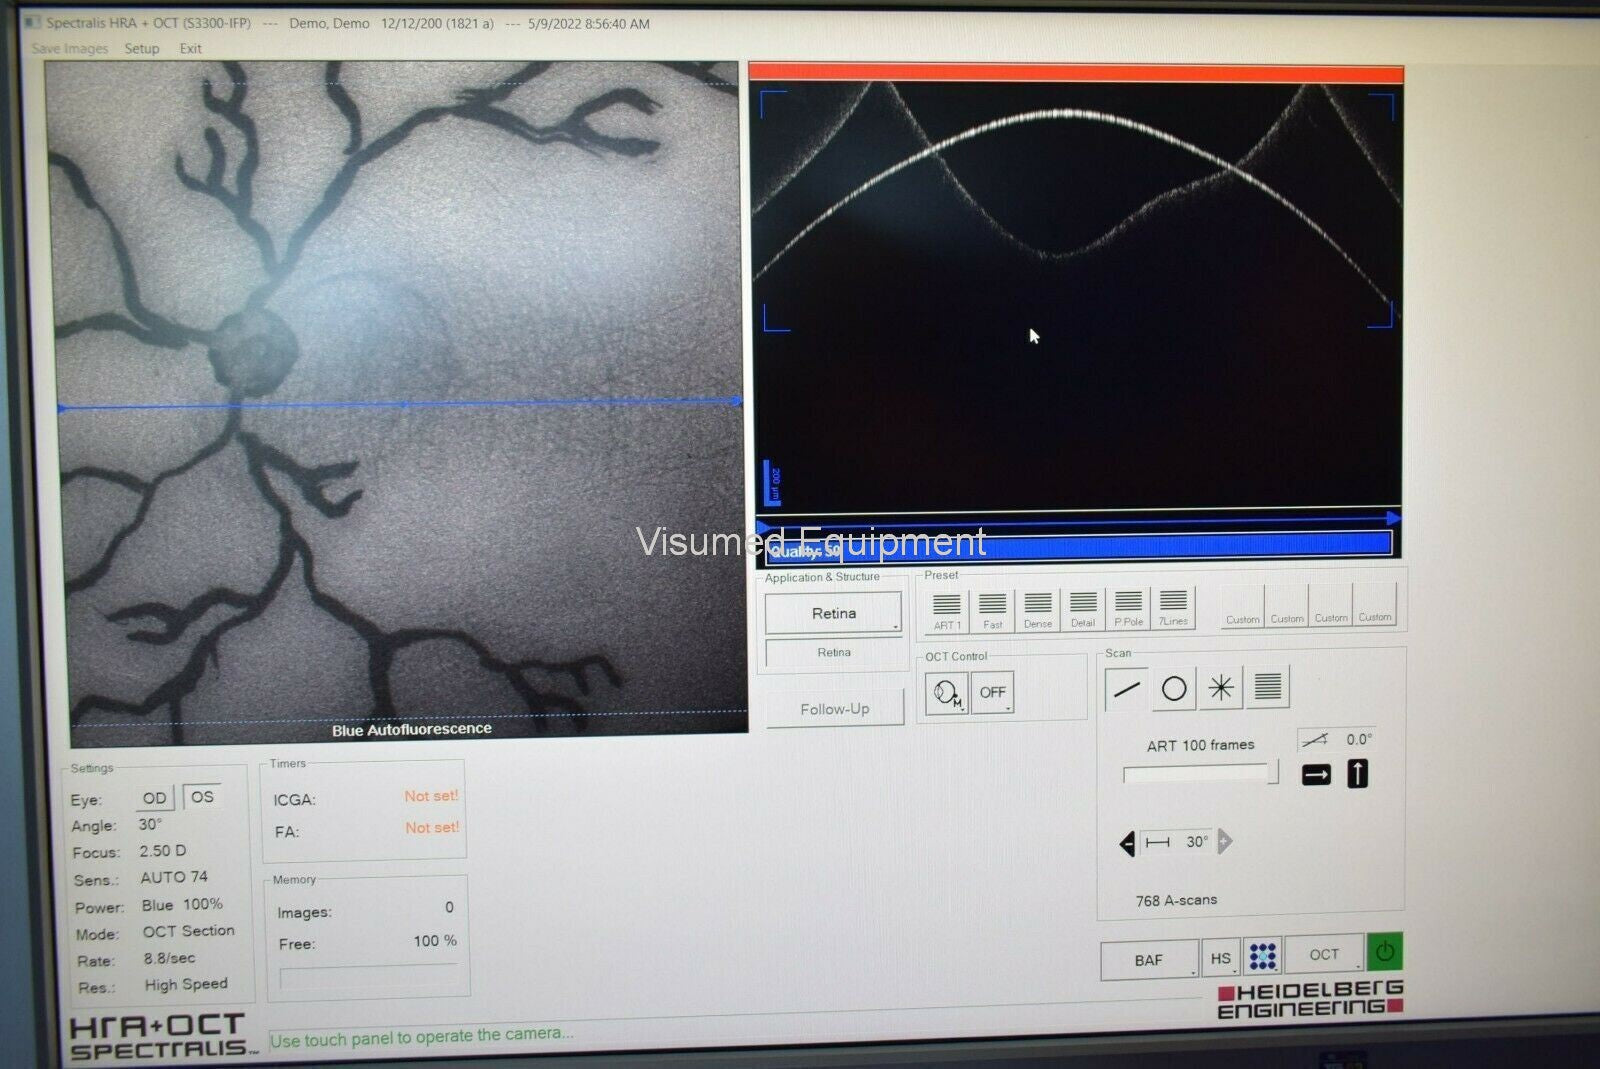The image size is (1600, 1069).
Task: Select the circle scan pattern
Action: coord(1174,689)
